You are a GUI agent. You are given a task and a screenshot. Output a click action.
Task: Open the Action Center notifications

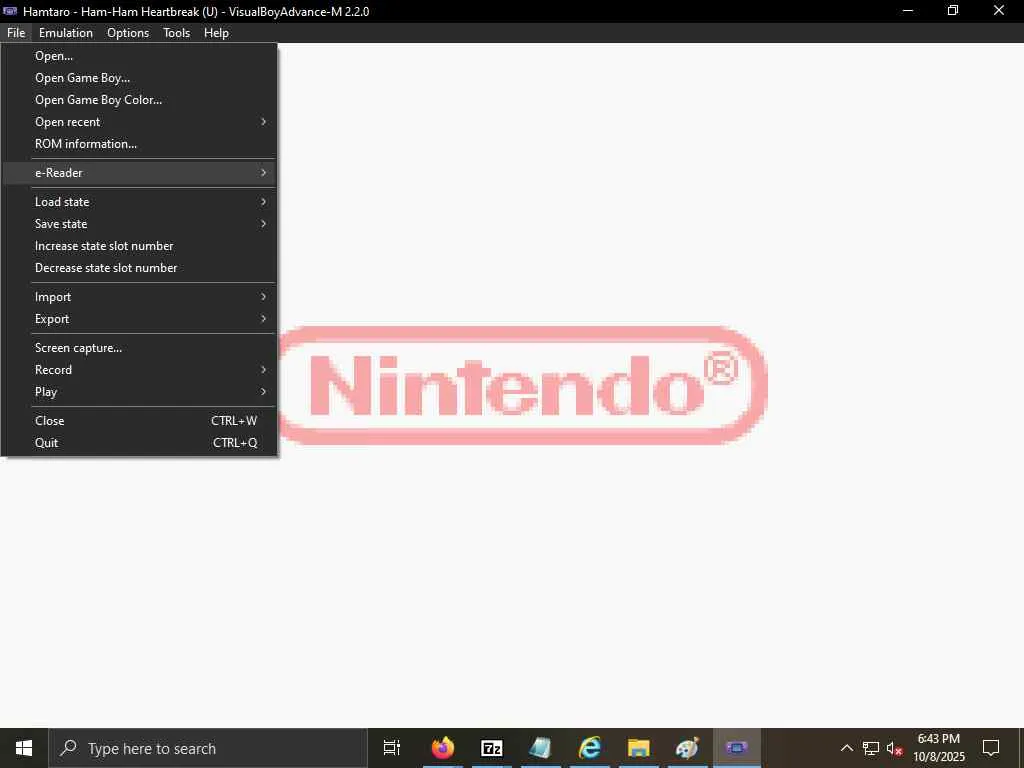991,748
